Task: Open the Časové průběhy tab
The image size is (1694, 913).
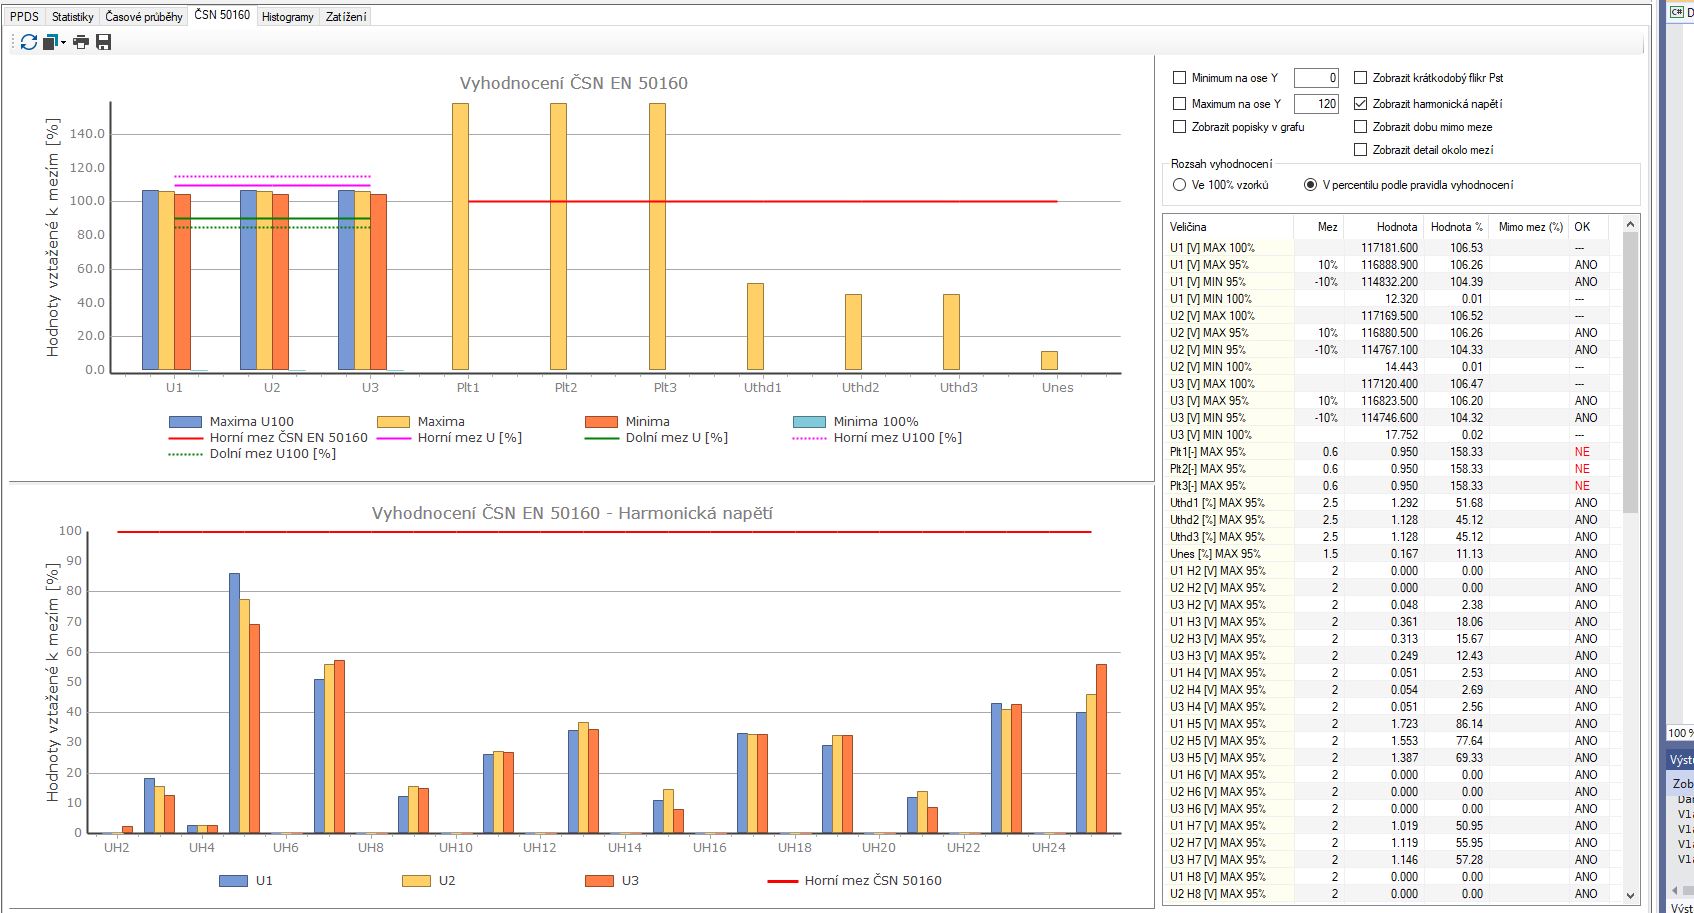Action: click(x=144, y=17)
